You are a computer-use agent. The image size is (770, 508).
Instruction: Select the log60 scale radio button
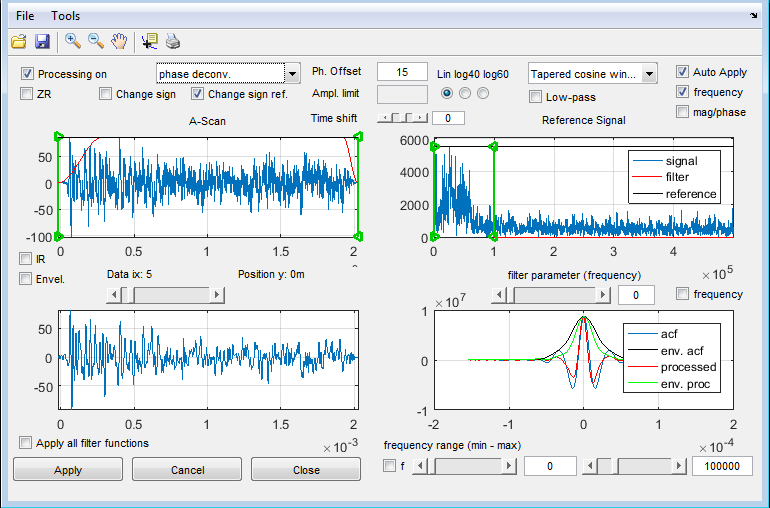coord(483,93)
